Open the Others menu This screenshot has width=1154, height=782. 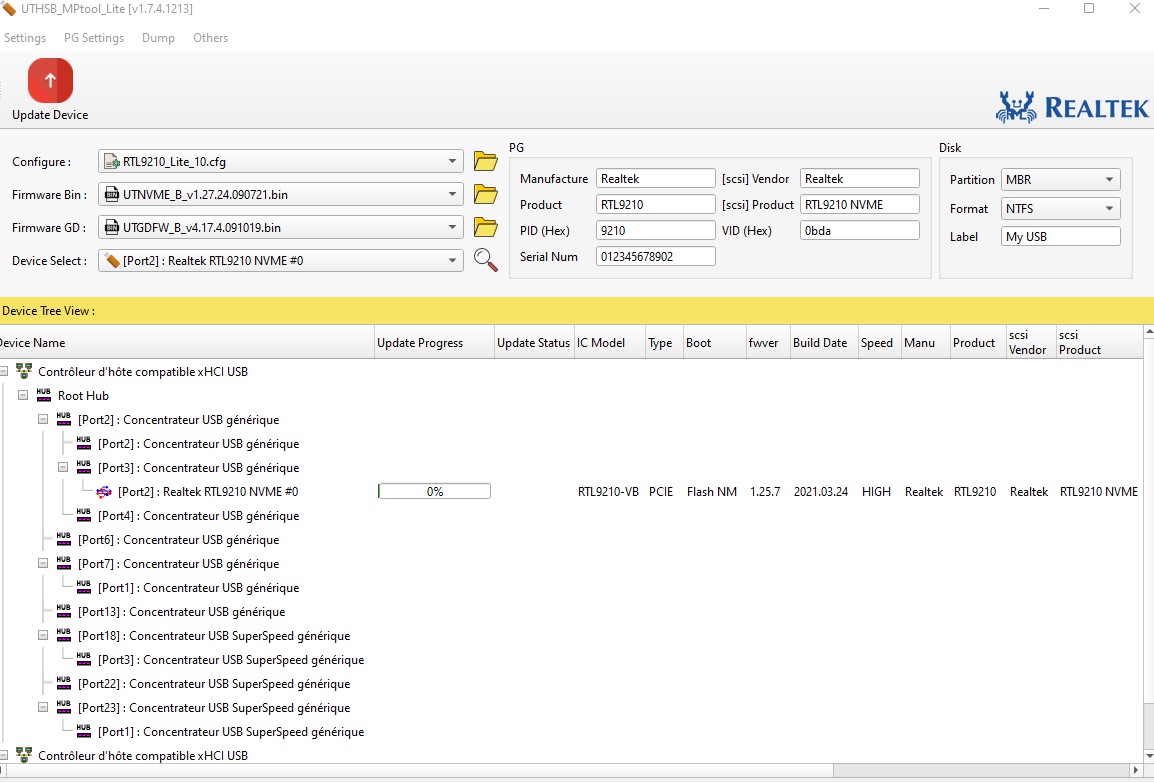[210, 38]
